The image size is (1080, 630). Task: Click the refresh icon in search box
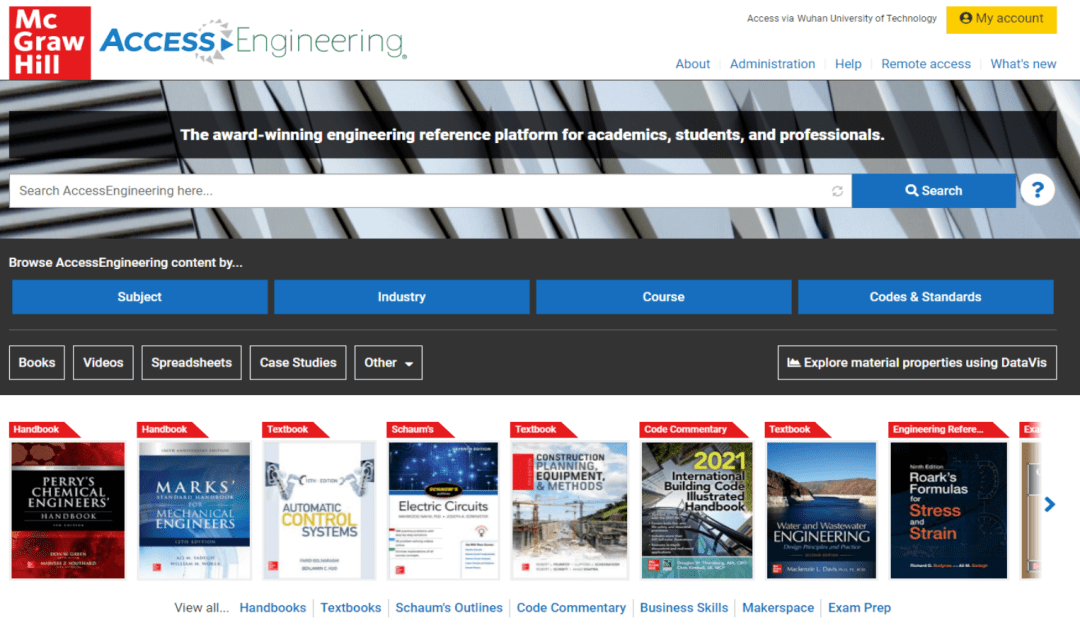[837, 191]
